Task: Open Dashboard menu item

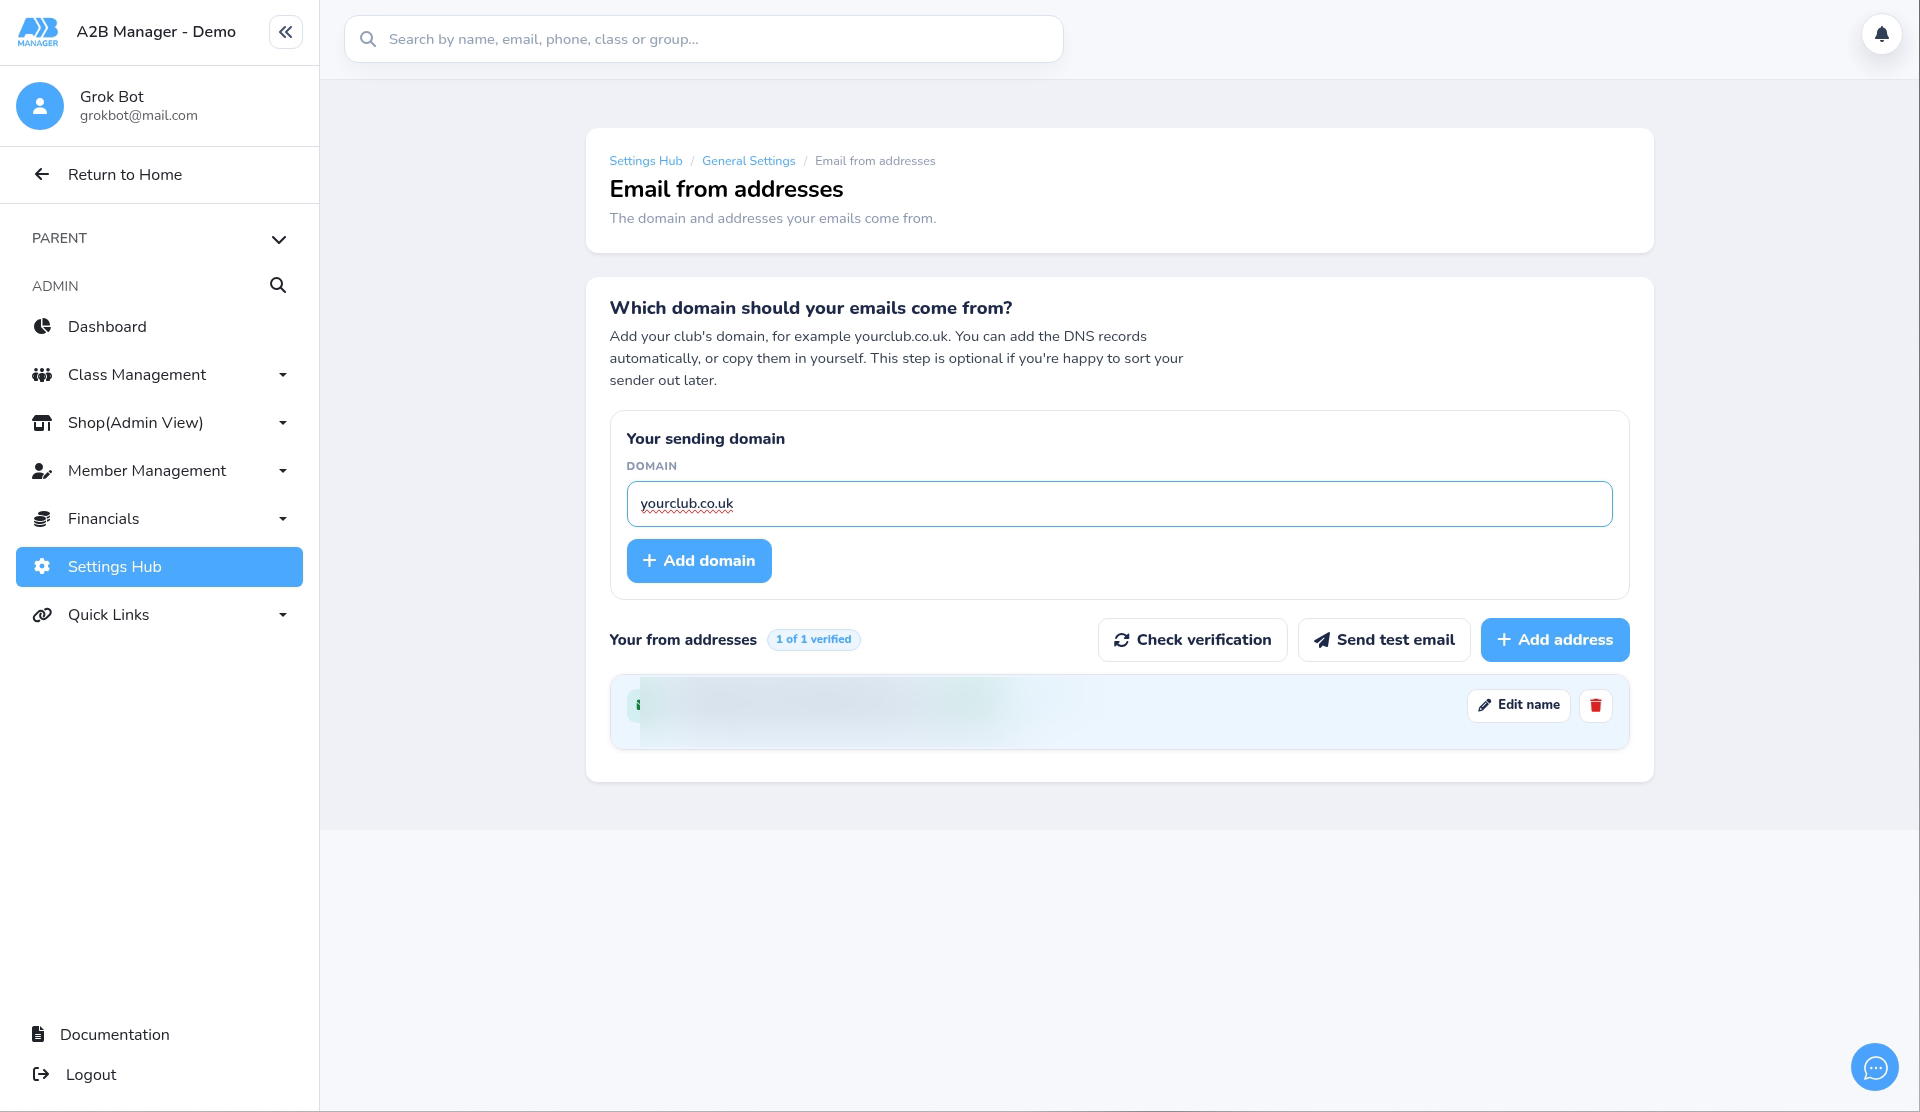Action: (x=159, y=327)
